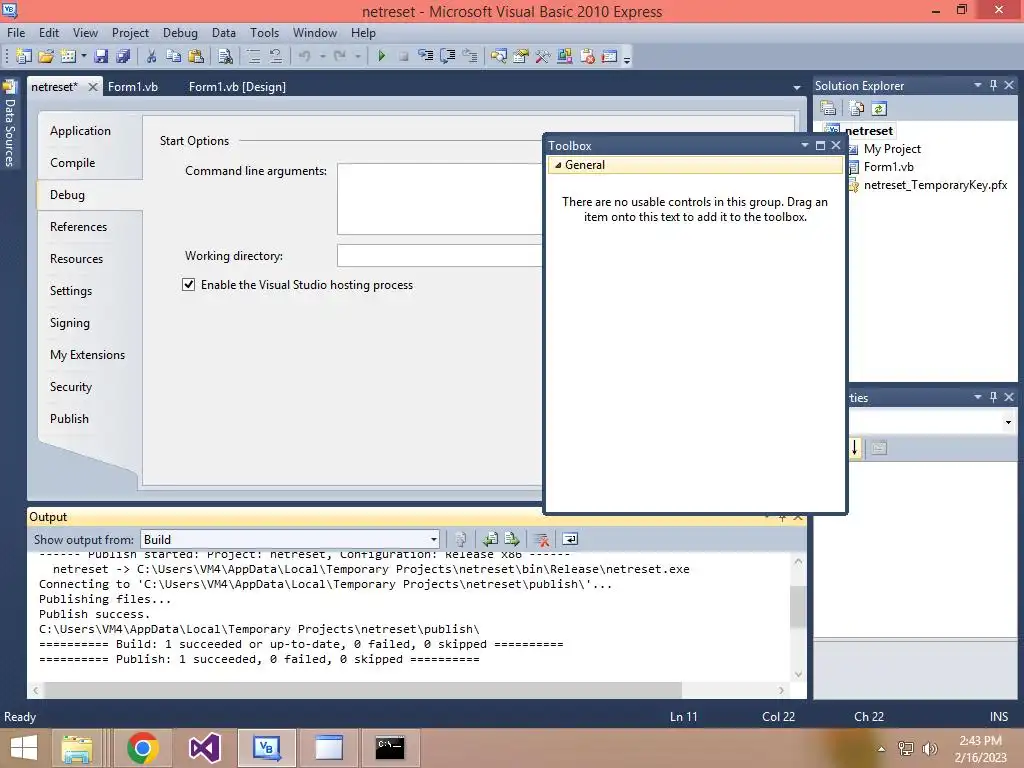Toggle Word Wrap in the Output toolbar

[570, 539]
